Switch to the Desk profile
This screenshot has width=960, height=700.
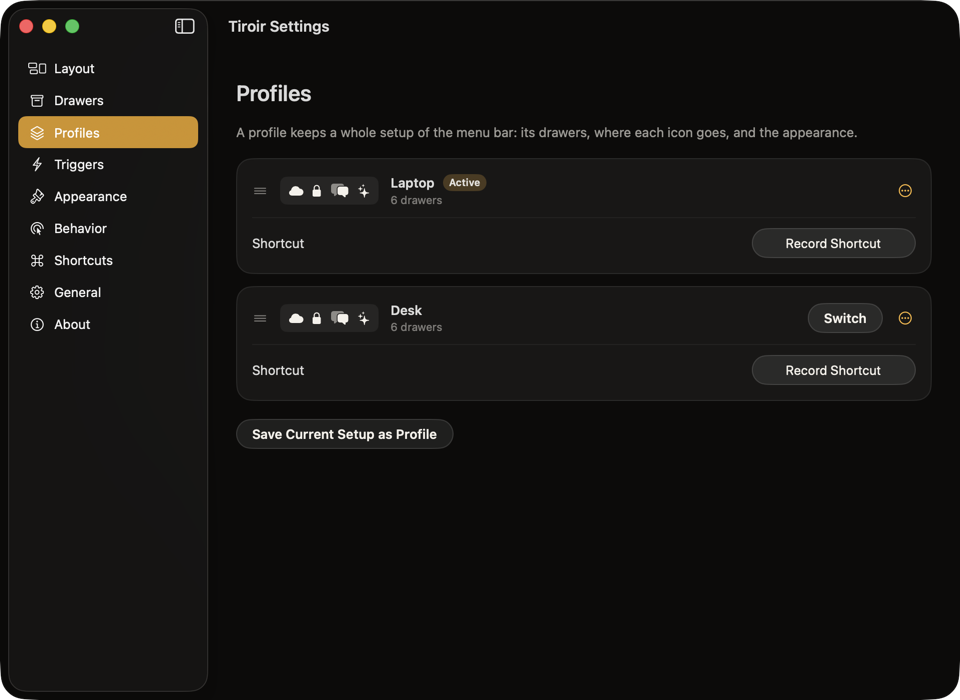tap(845, 318)
